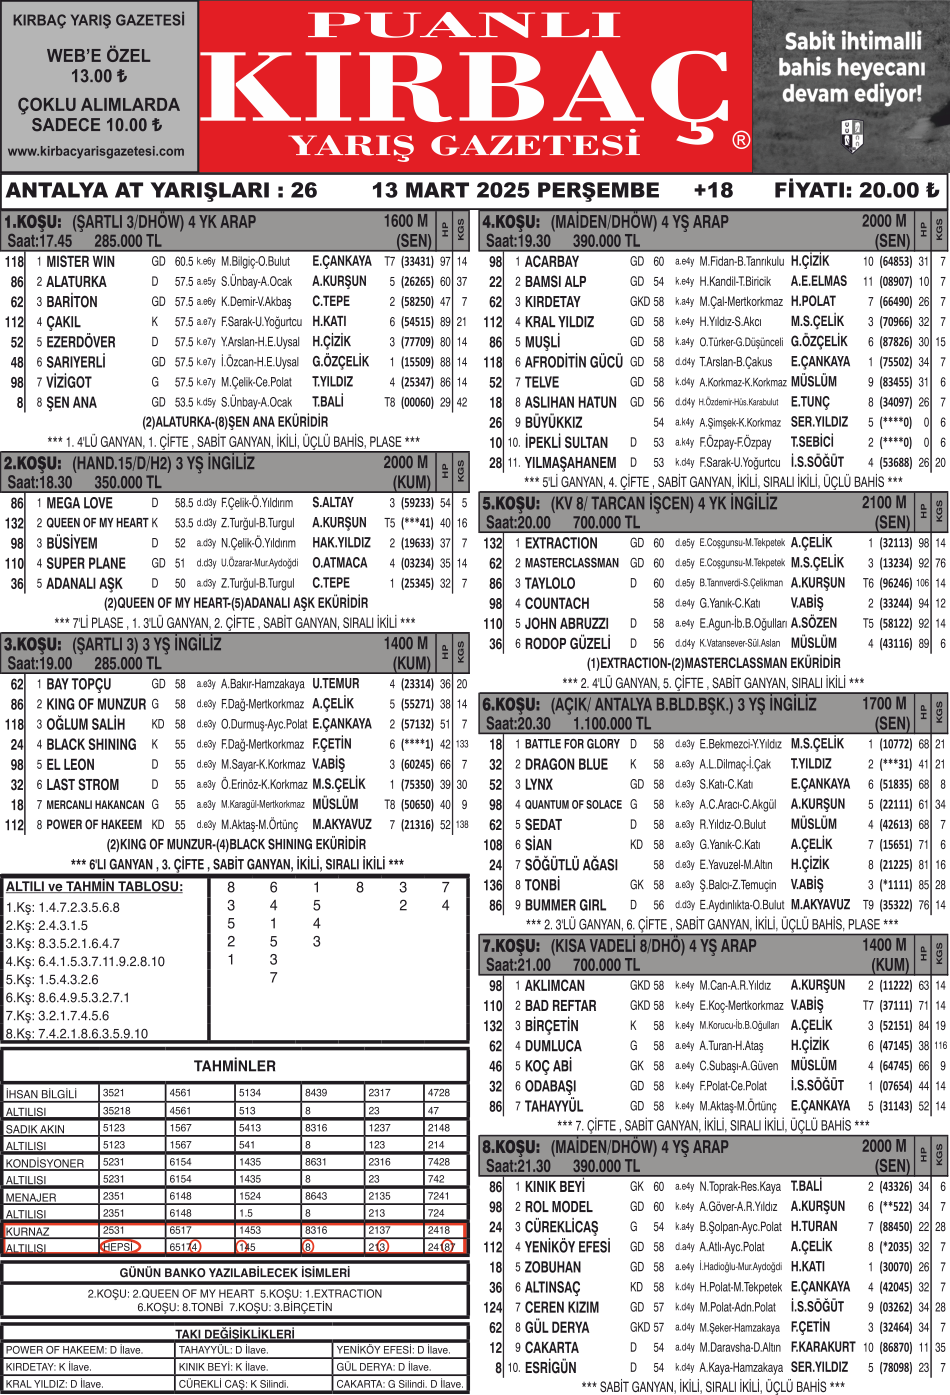Image resolution: width=950 pixels, height=1395 pixels.
Task: Select the date 13 MART 2025 PERŞEMBE
Action: pos(515,190)
